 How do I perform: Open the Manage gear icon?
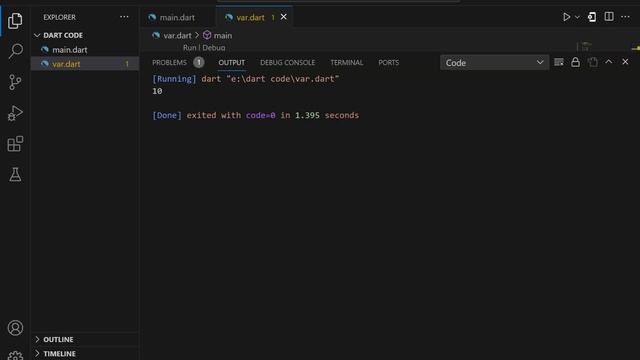click(15, 355)
